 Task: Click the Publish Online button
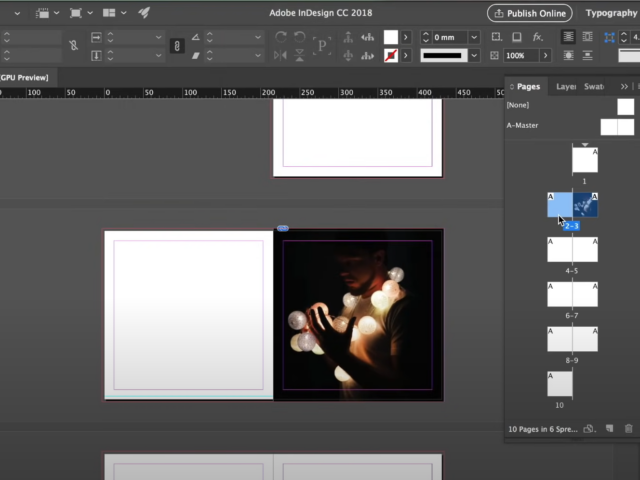point(529,13)
